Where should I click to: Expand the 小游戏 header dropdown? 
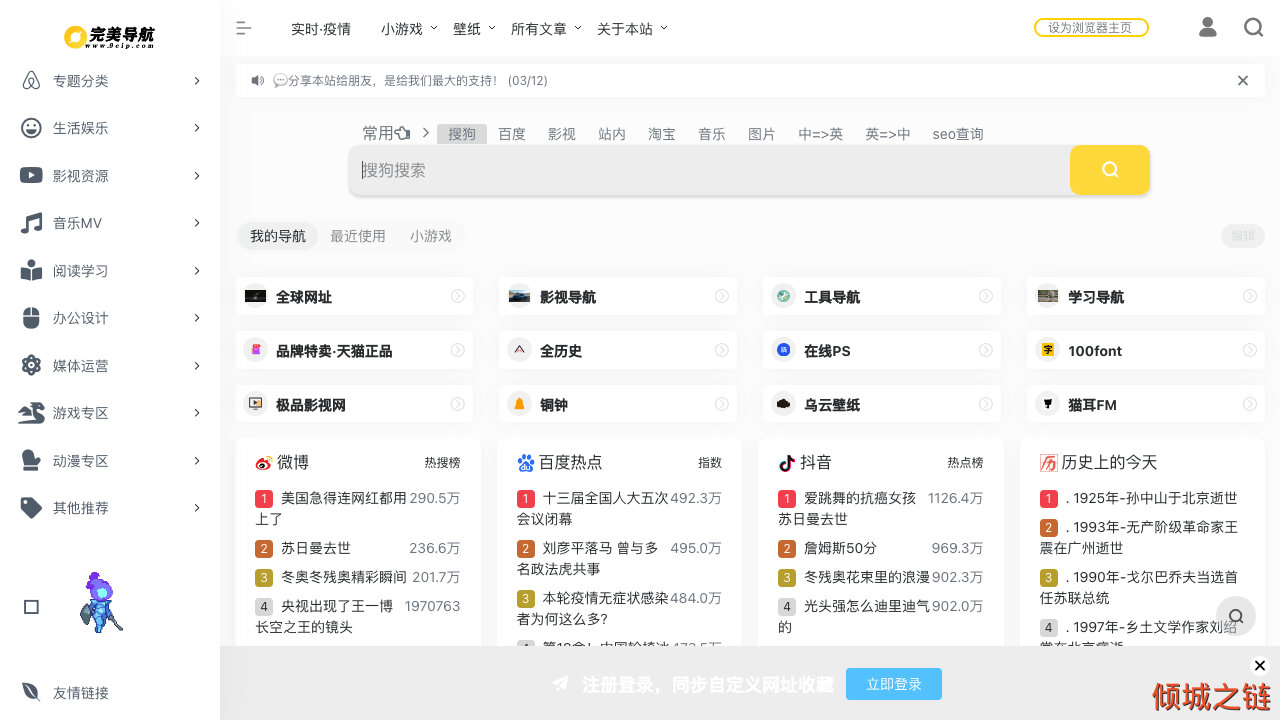click(434, 28)
